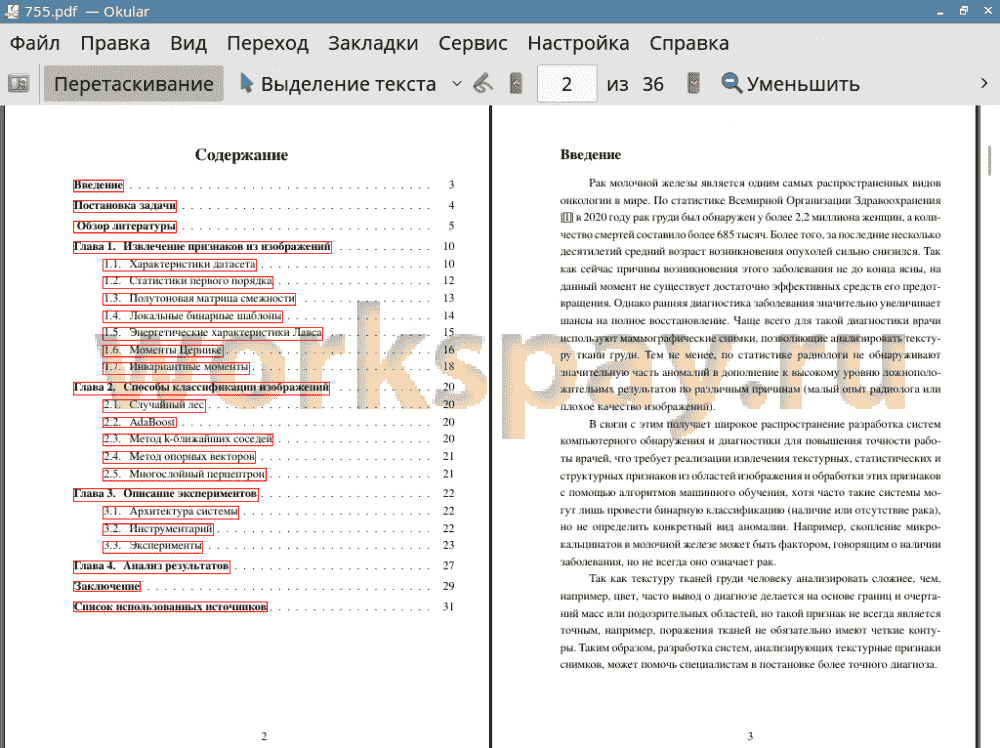The height and width of the screenshot is (748, 1000).
Task: Click the Содержание page heading
Action: [x=241, y=155]
